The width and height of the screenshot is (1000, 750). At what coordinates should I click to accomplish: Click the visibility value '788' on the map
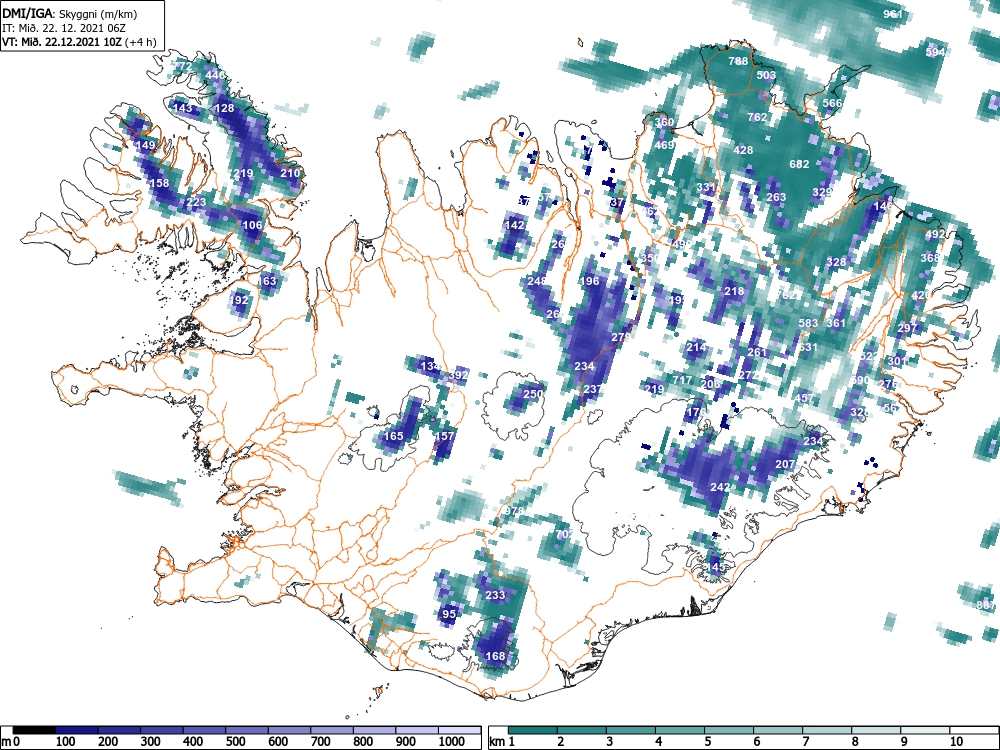(738, 61)
